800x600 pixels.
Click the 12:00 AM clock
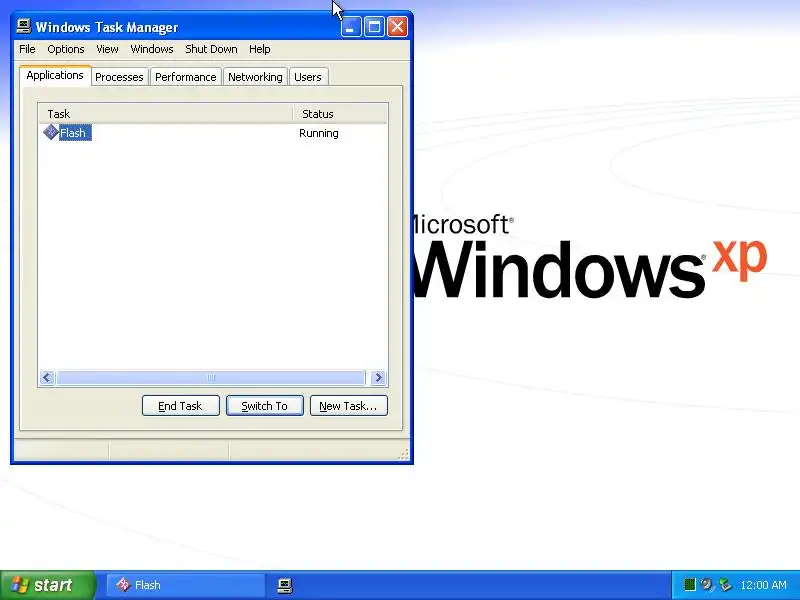click(x=763, y=585)
